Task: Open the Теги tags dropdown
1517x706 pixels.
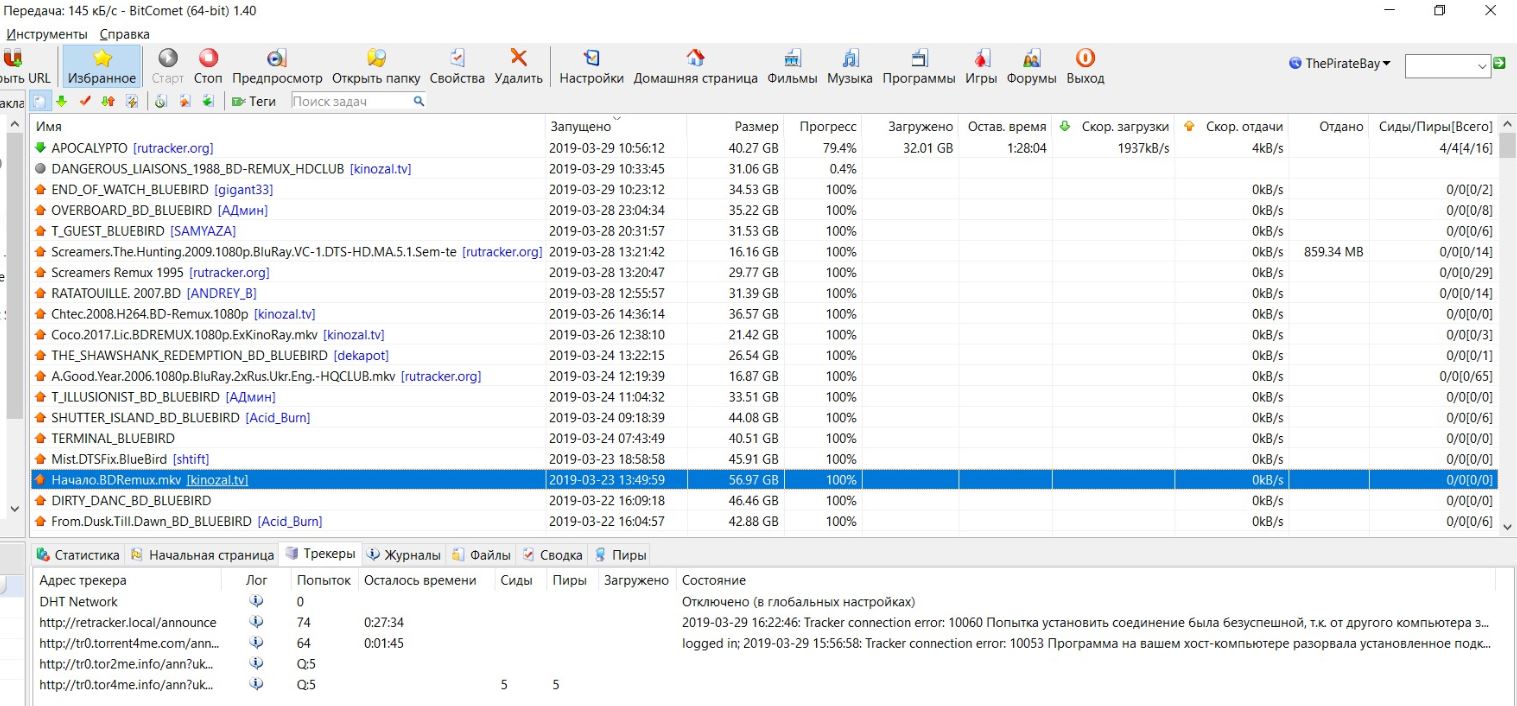Action: pyautogui.click(x=254, y=101)
